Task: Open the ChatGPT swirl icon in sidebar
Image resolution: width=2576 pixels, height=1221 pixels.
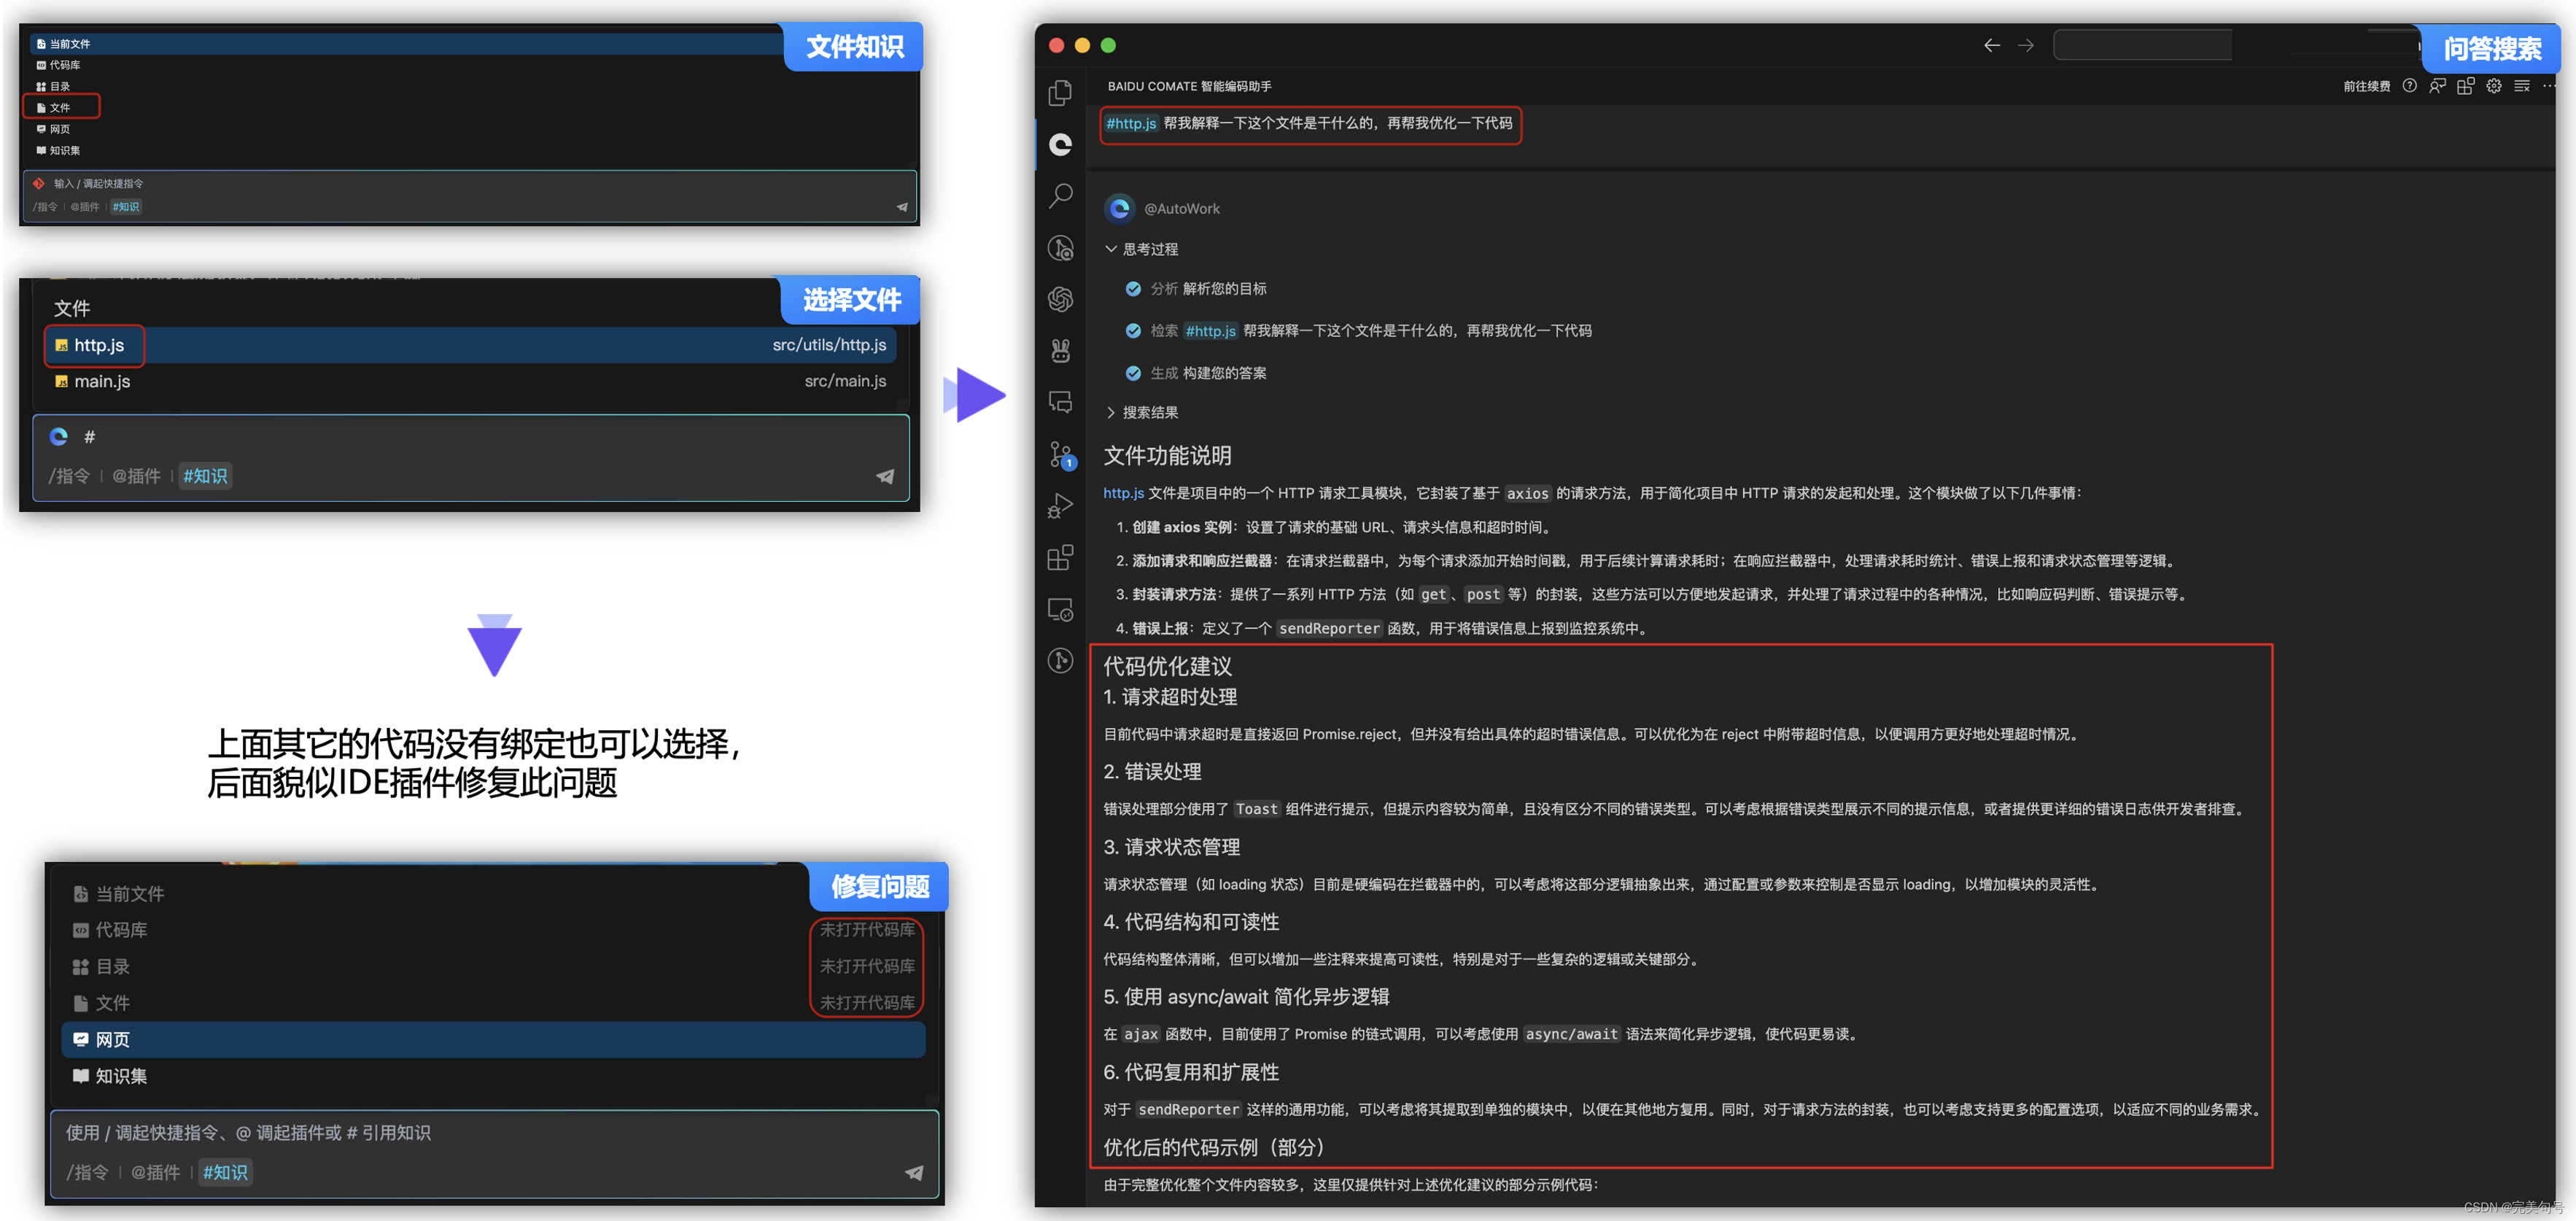Action: tap(1060, 299)
